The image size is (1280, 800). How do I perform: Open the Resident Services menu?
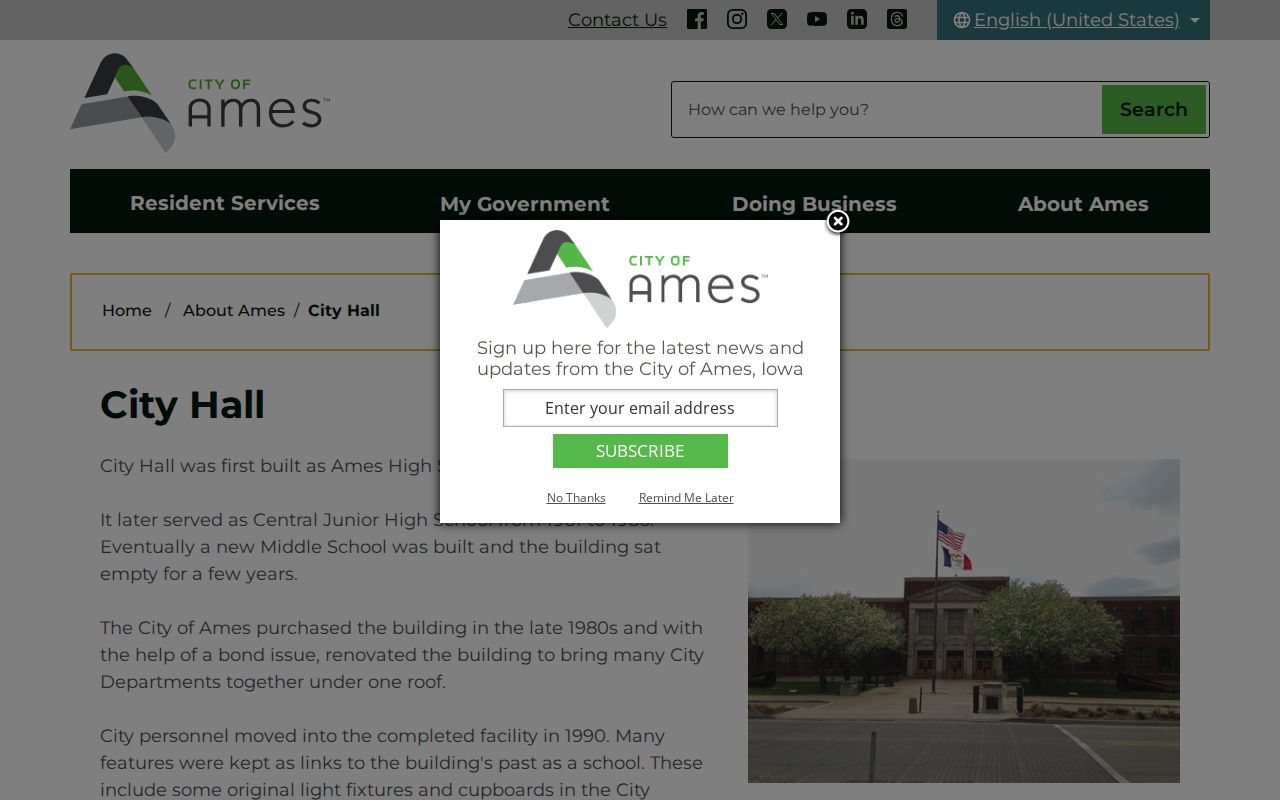coord(225,203)
